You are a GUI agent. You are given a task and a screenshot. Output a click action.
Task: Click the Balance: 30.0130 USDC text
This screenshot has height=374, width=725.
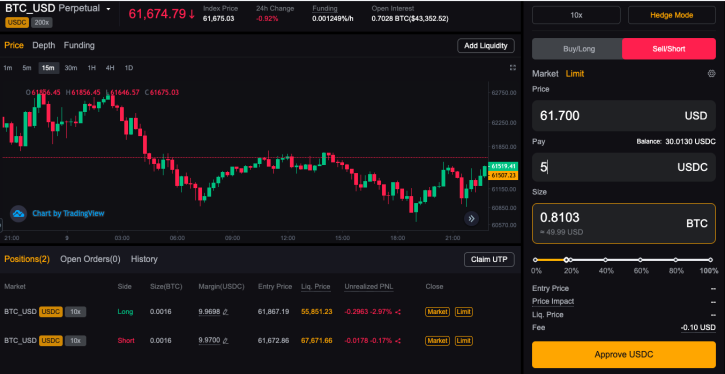point(676,141)
